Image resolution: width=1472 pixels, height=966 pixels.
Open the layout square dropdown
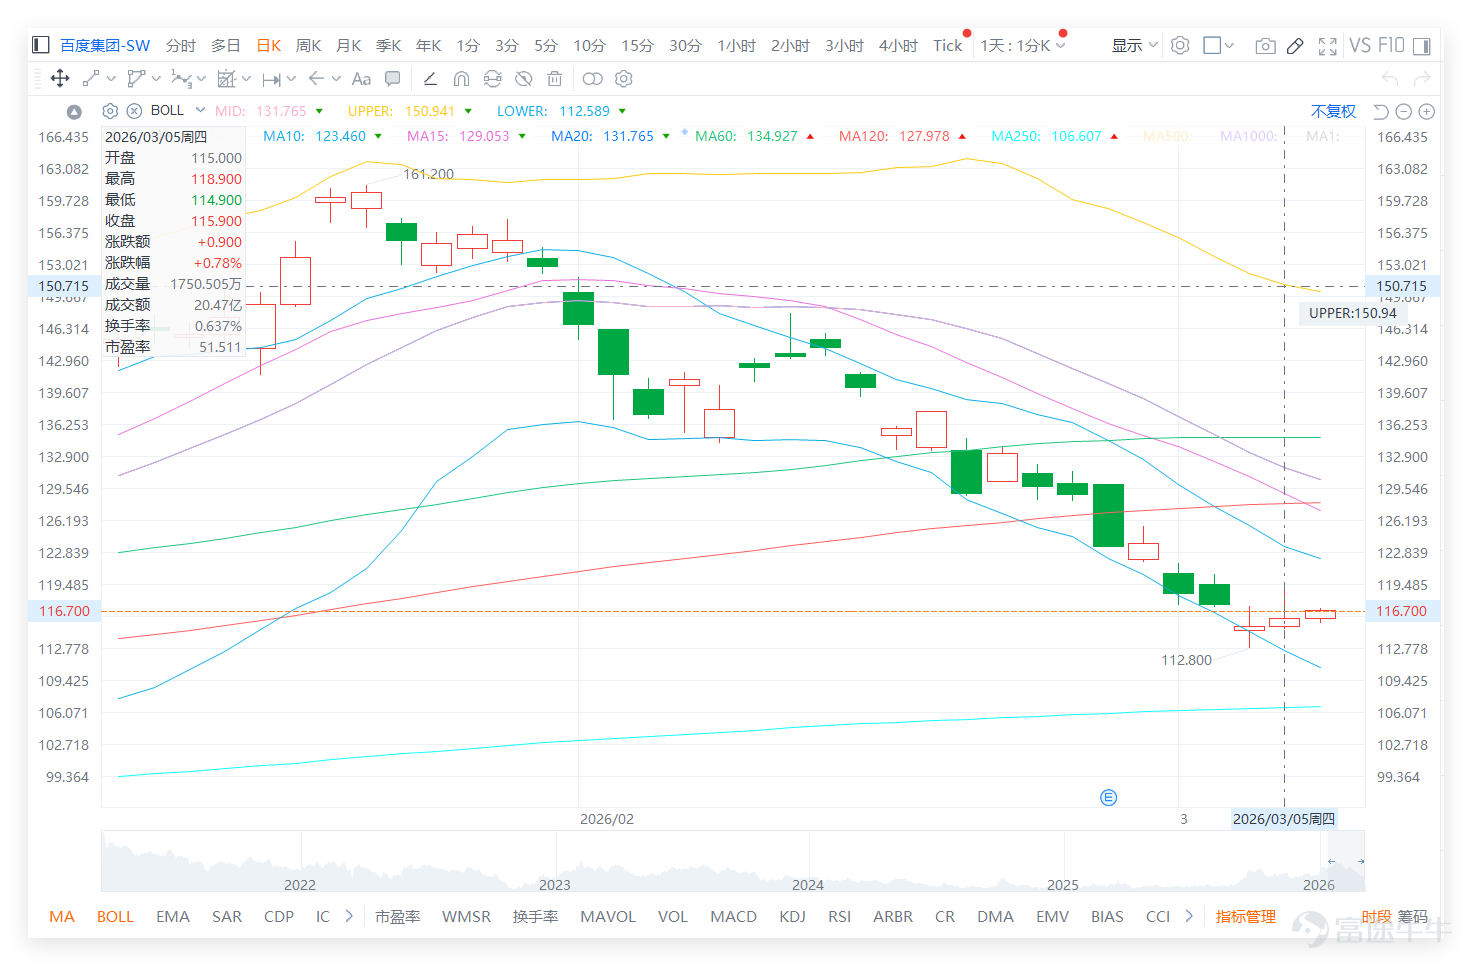1219,45
